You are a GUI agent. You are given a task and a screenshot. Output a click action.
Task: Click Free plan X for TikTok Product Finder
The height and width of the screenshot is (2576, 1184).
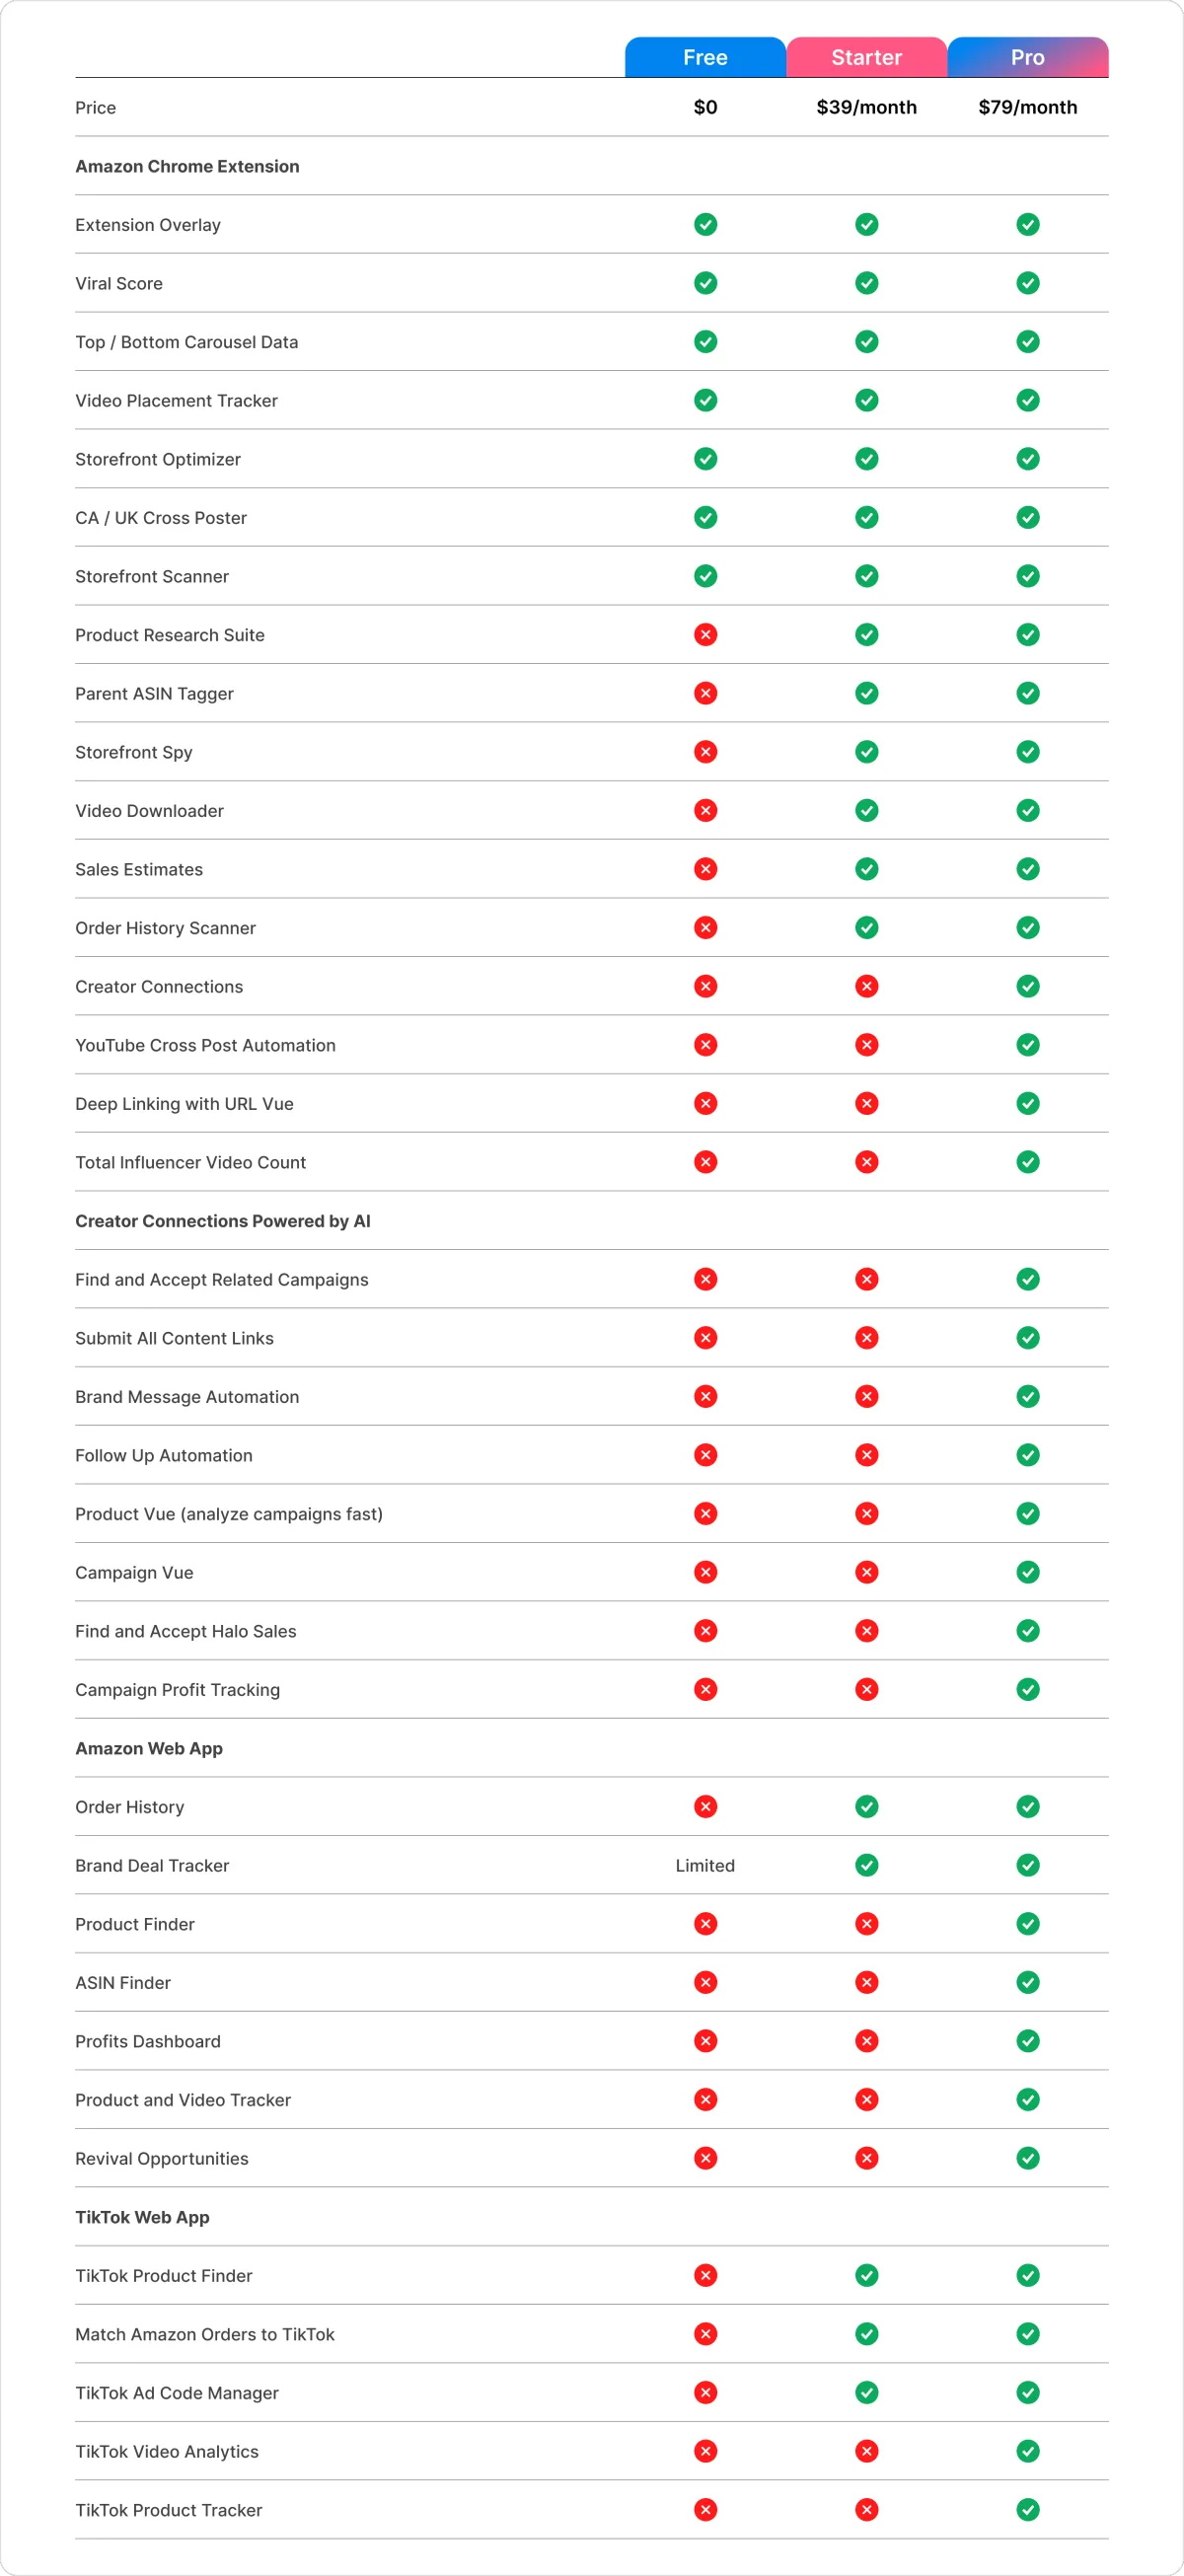tap(705, 2276)
